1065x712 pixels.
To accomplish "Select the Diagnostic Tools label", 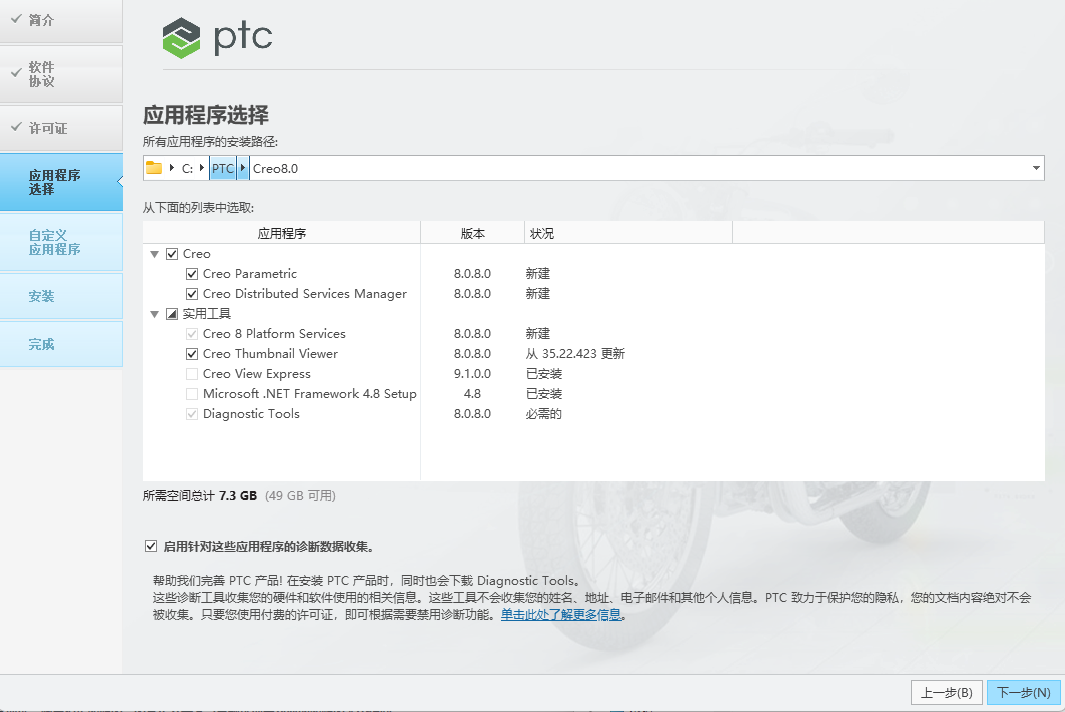I will pos(251,414).
